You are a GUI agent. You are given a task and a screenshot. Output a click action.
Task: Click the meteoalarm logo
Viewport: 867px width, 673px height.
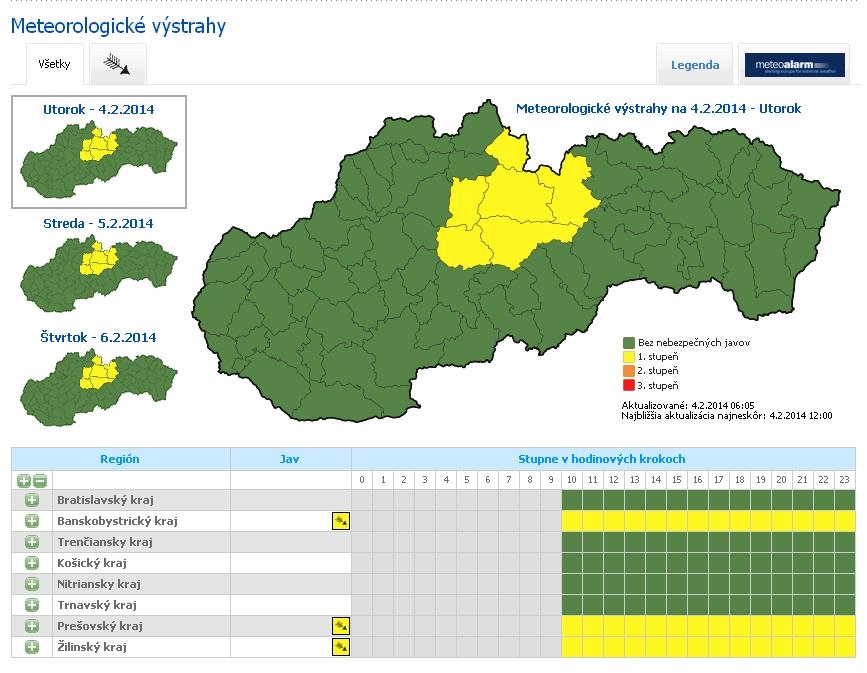click(x=794, y=65)
